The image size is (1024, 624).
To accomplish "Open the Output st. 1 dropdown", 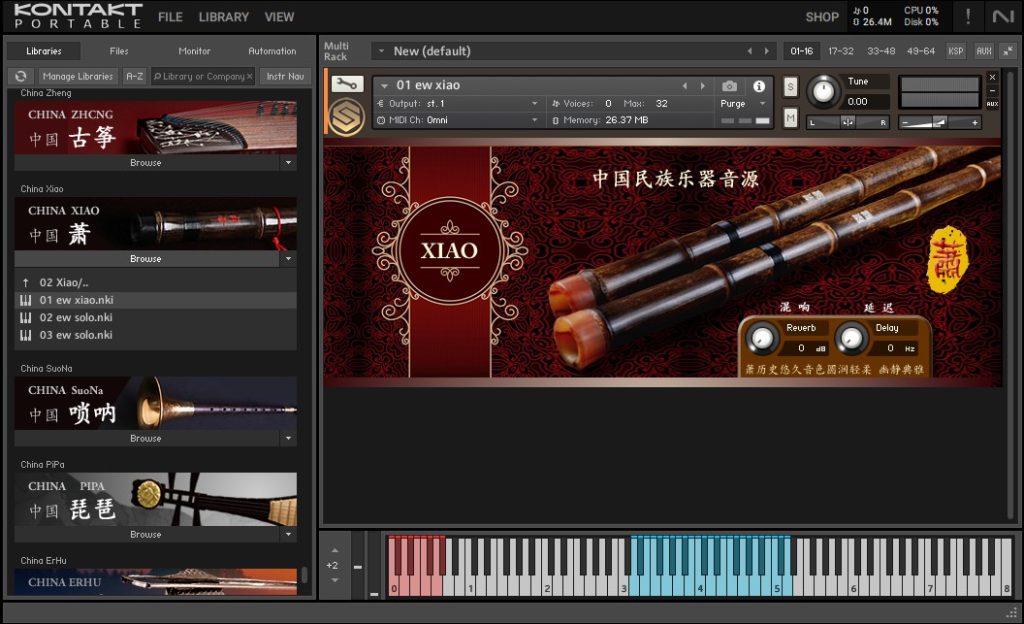I will point(535,104).
